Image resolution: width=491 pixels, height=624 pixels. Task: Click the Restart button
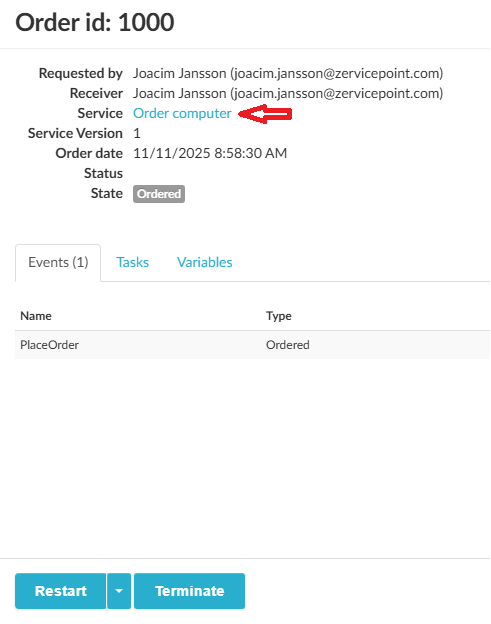coord(60,591)
